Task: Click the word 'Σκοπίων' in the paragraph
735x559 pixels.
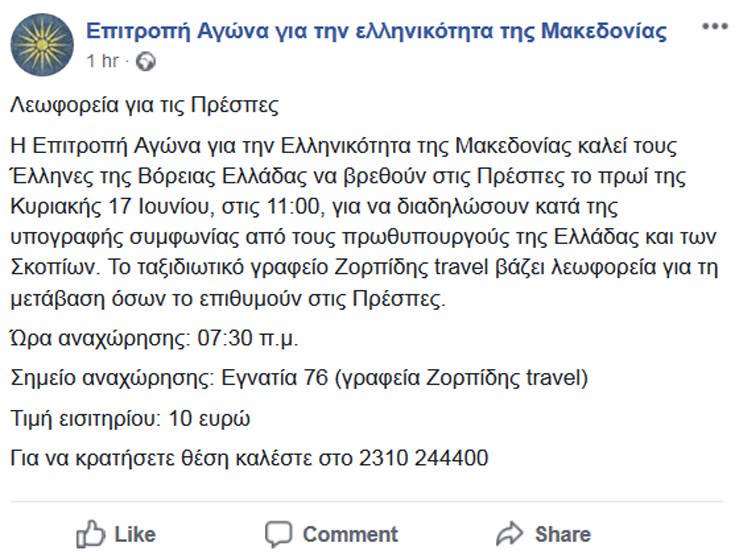Action: (55, 268)
